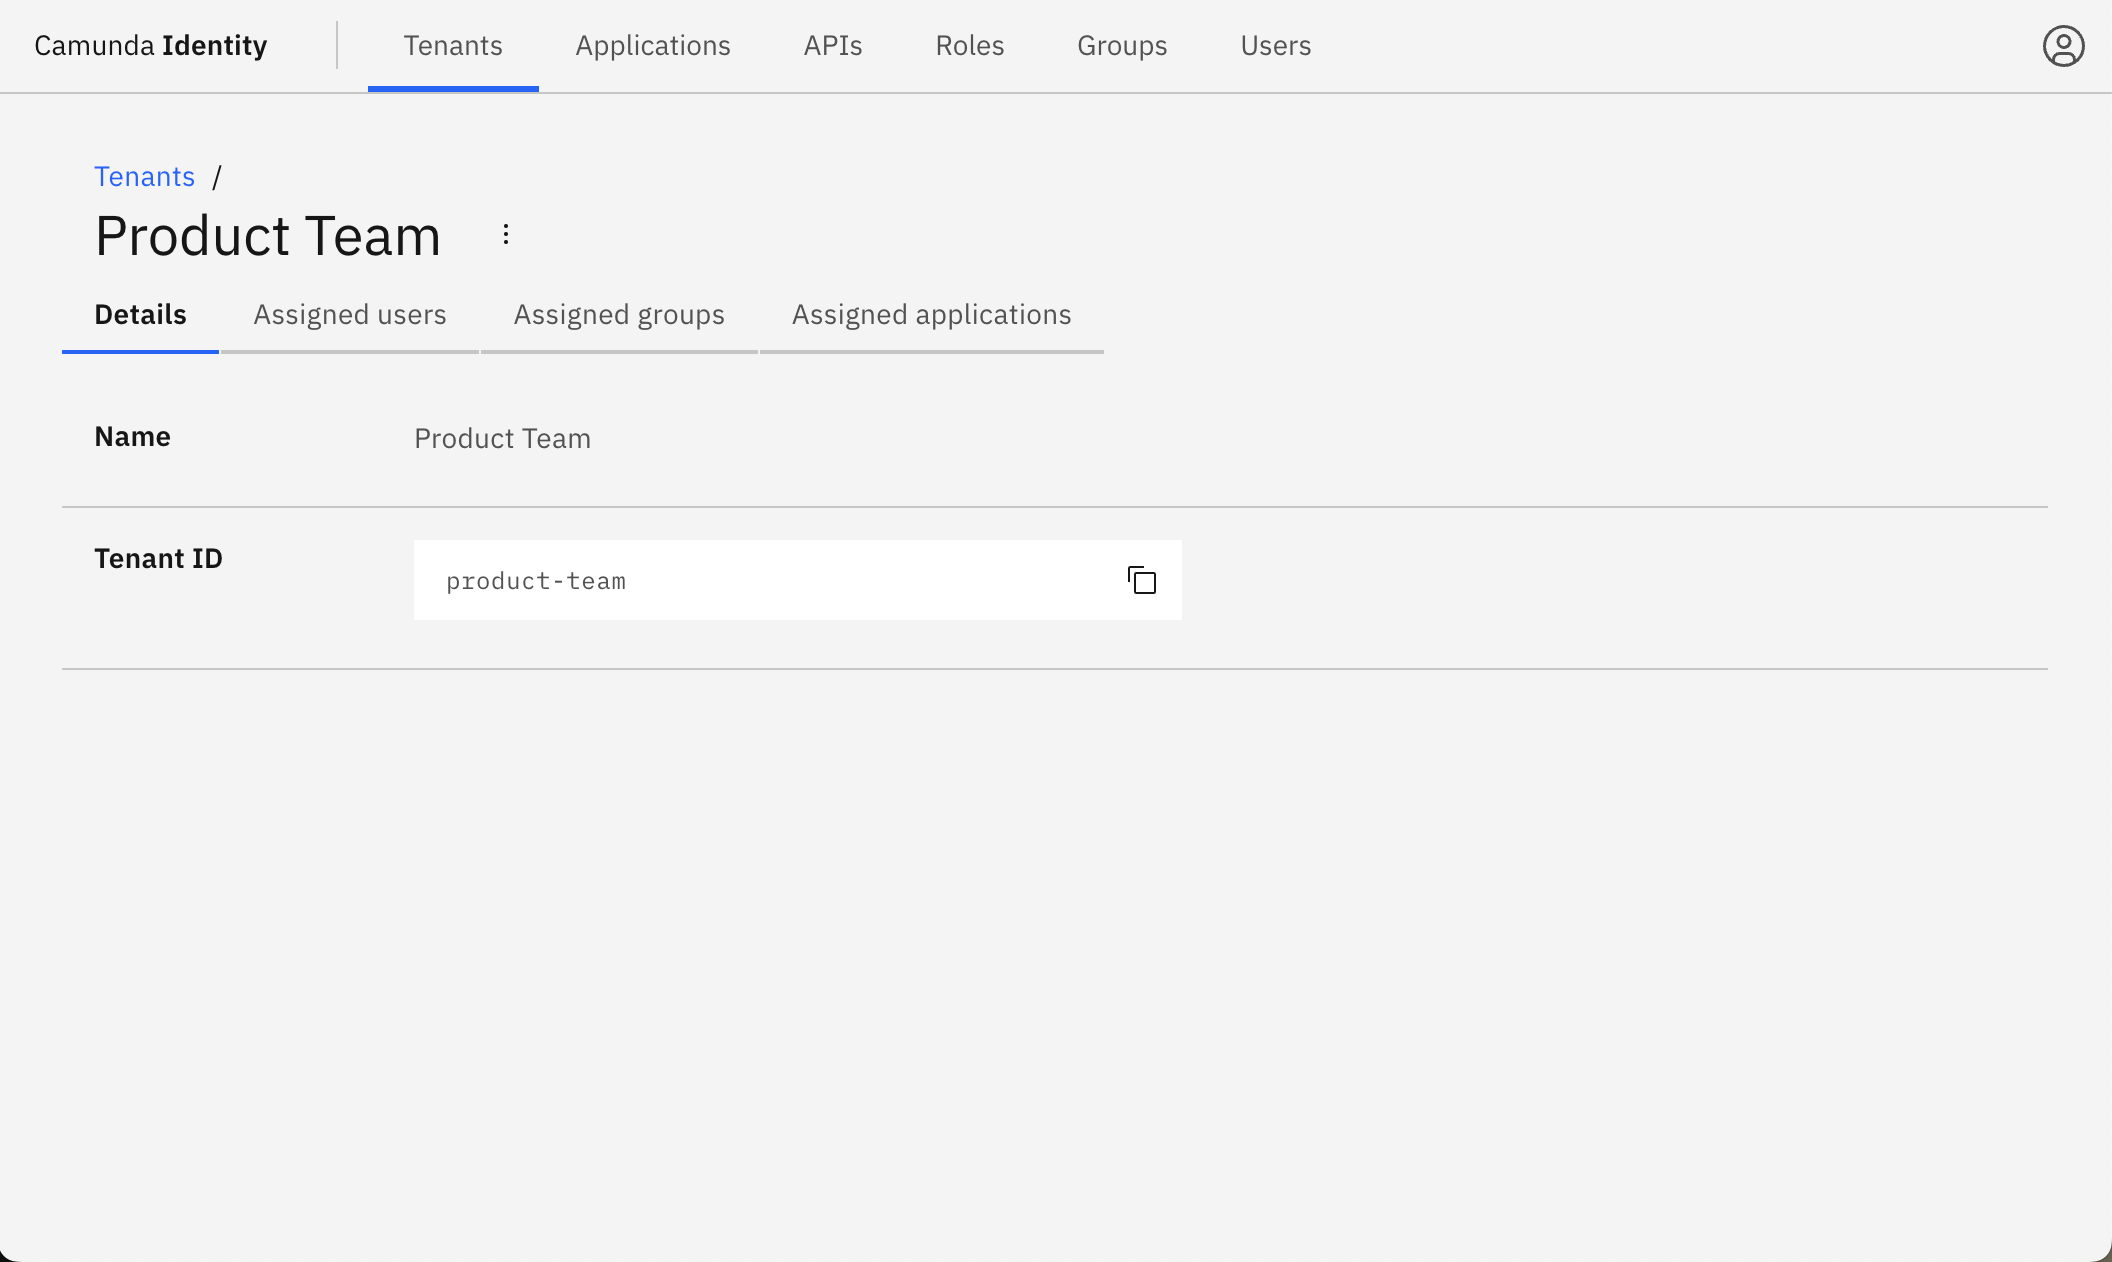Click the Tenant ID row label
This screenshot has height=1262, width=2112.
tap(158, 559)
